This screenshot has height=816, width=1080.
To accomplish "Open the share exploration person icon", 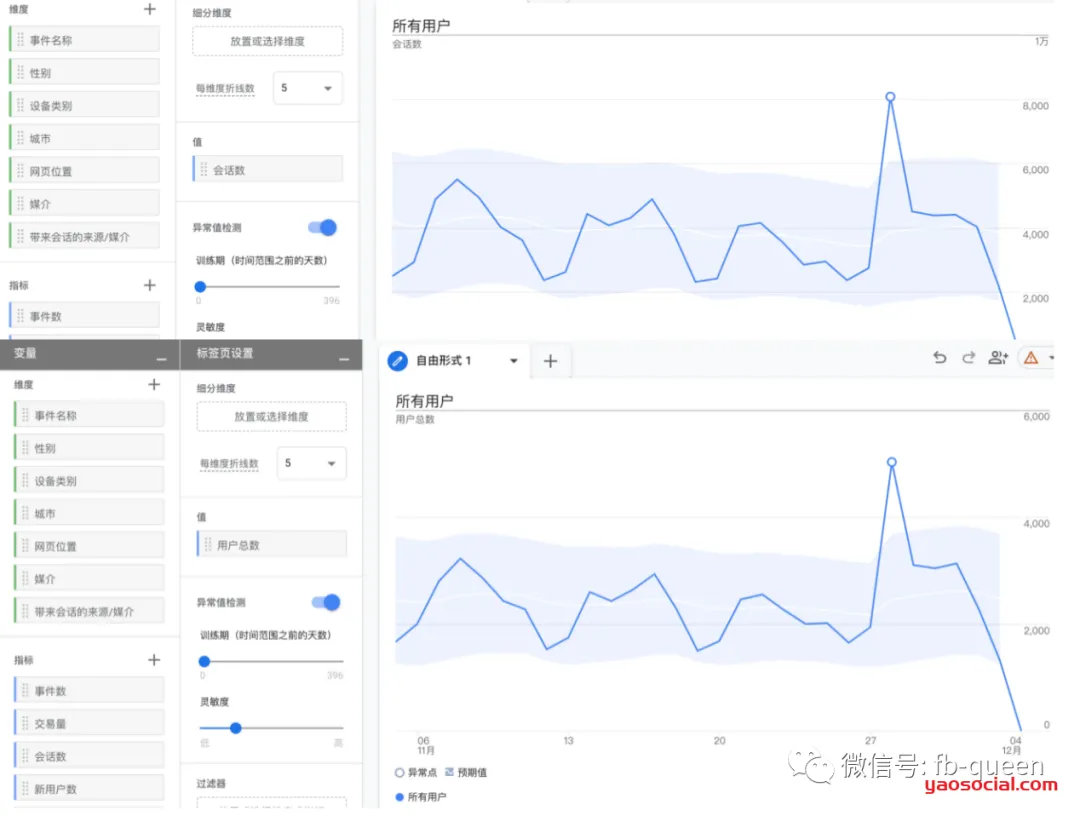I will tap(998, 357).
